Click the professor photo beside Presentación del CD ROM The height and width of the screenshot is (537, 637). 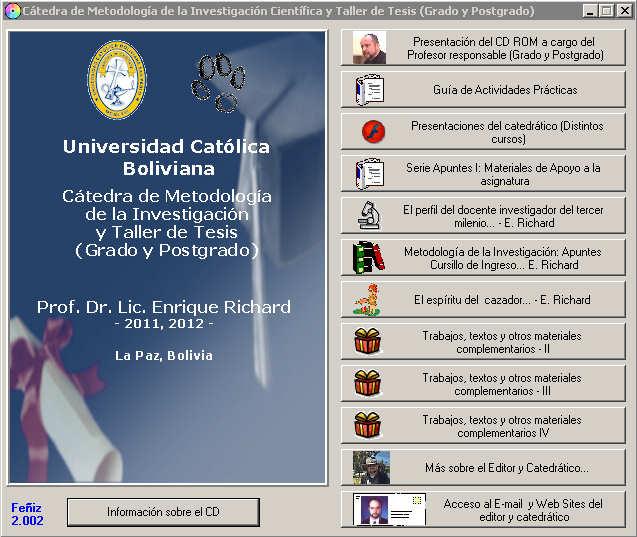(369, 48)
